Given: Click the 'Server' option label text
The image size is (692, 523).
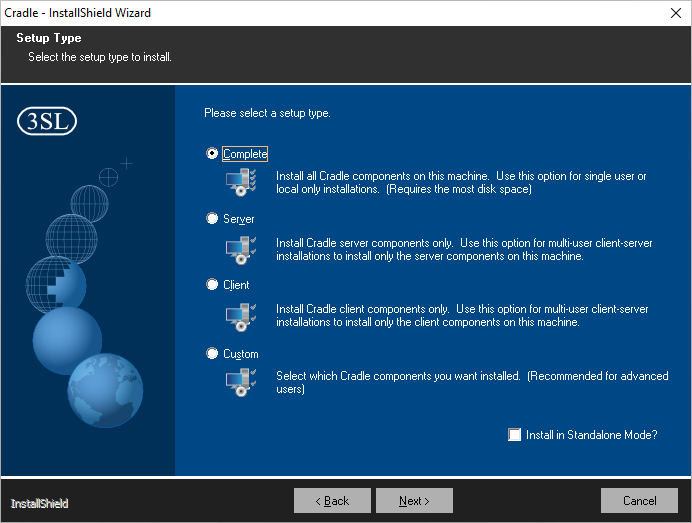Looking at the screenshot, I should pyautogui.click(x=239, y=219).
